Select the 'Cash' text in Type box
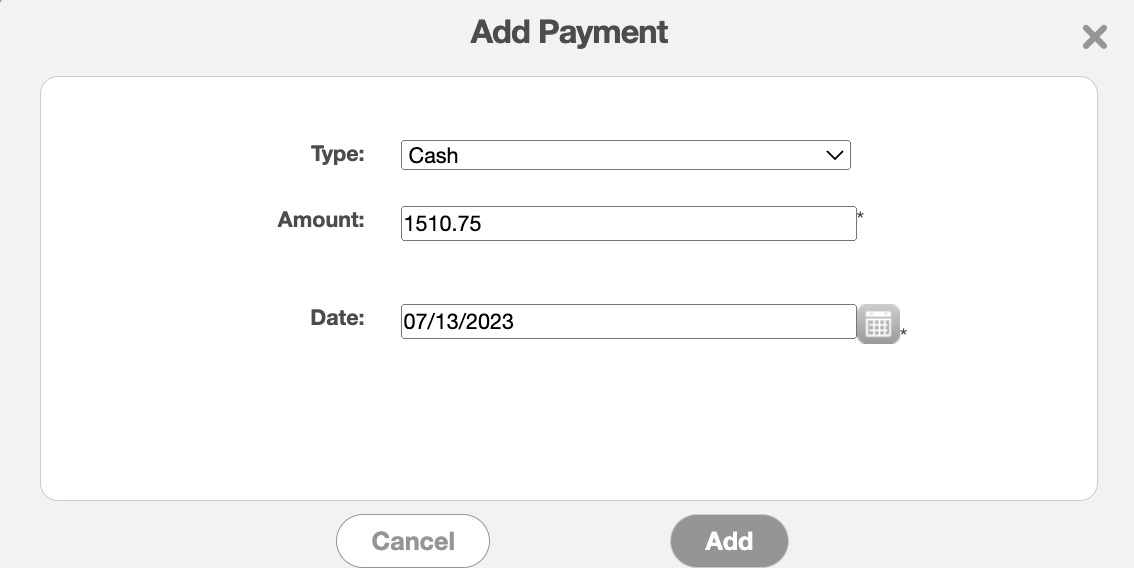Viewport: 1134px width, 568px height. 434,156
